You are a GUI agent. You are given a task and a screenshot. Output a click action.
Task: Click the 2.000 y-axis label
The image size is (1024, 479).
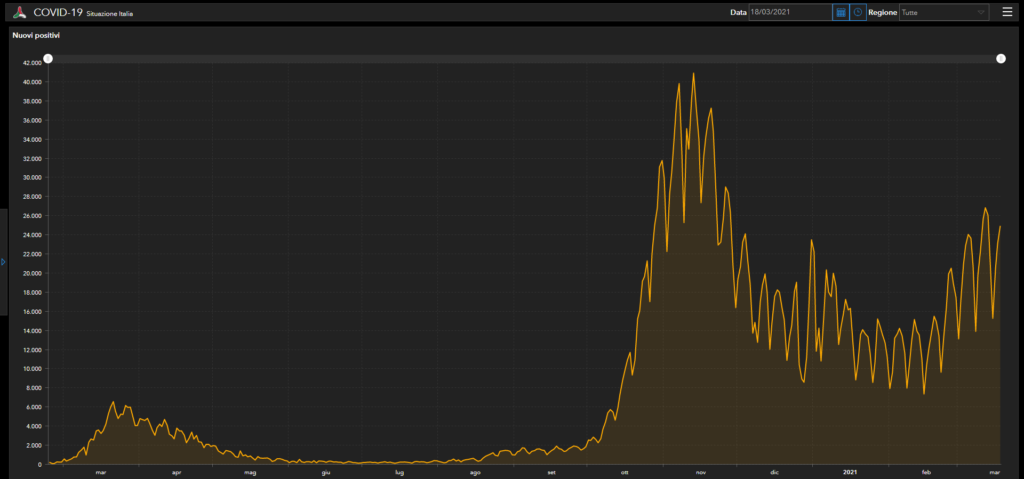click(34, 445)
